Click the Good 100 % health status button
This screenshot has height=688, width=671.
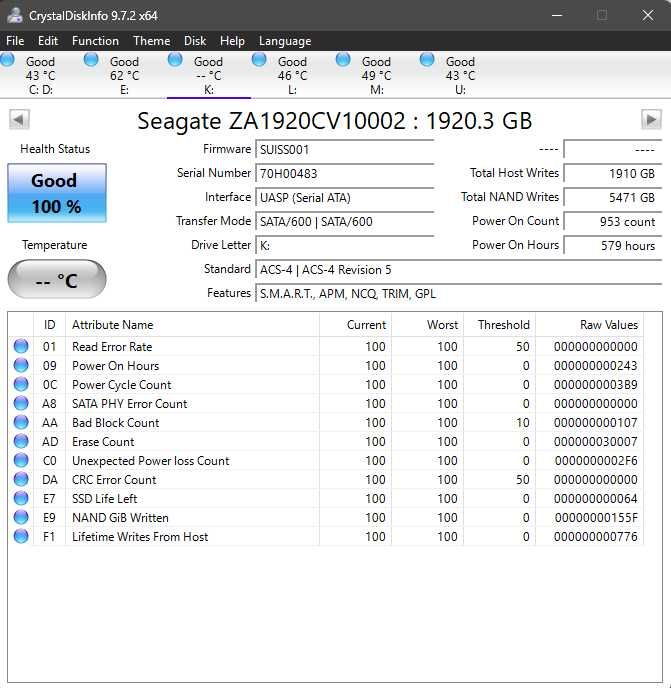coord(55,192)
